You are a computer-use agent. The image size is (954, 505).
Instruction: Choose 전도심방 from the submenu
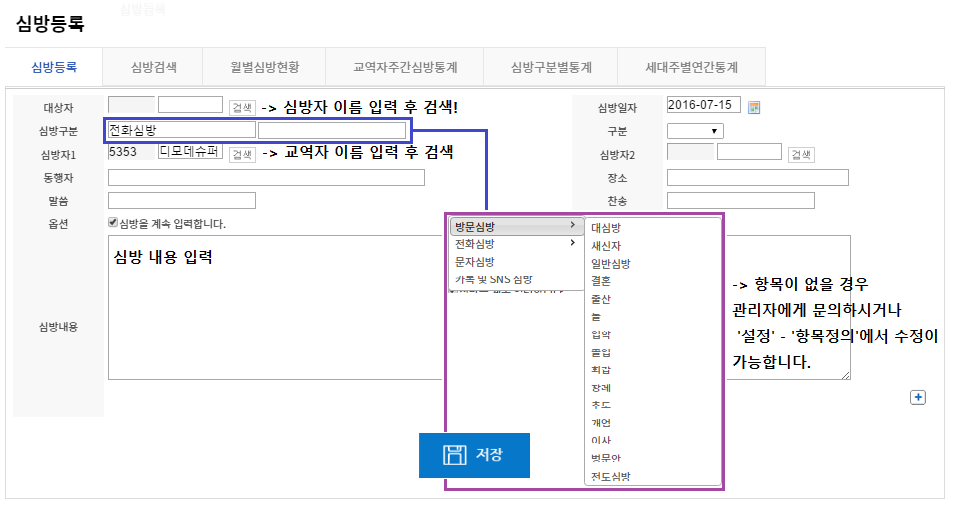[x=611, y=476]
